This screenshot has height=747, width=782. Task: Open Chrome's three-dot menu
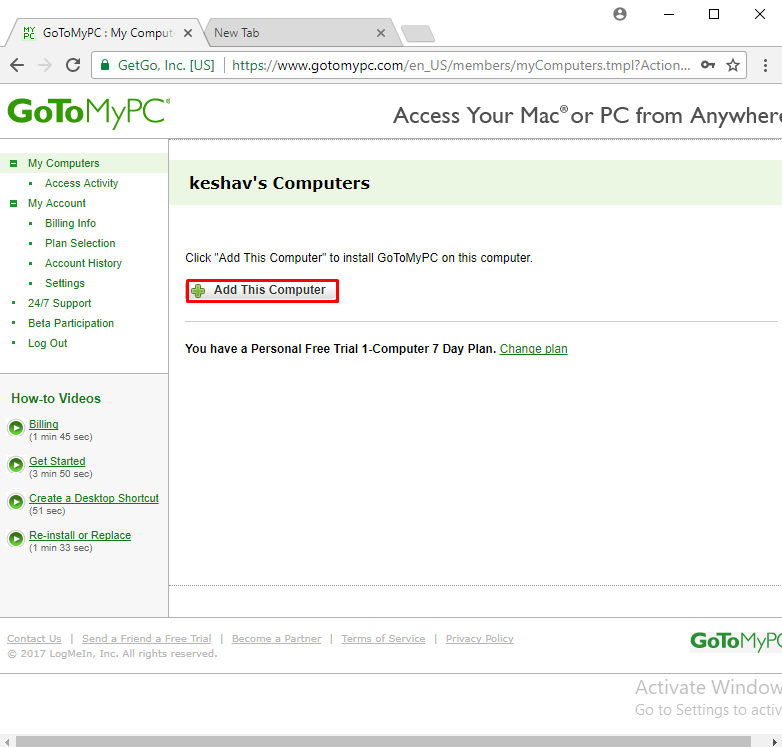pyautogui.click(x=765, y=65)
